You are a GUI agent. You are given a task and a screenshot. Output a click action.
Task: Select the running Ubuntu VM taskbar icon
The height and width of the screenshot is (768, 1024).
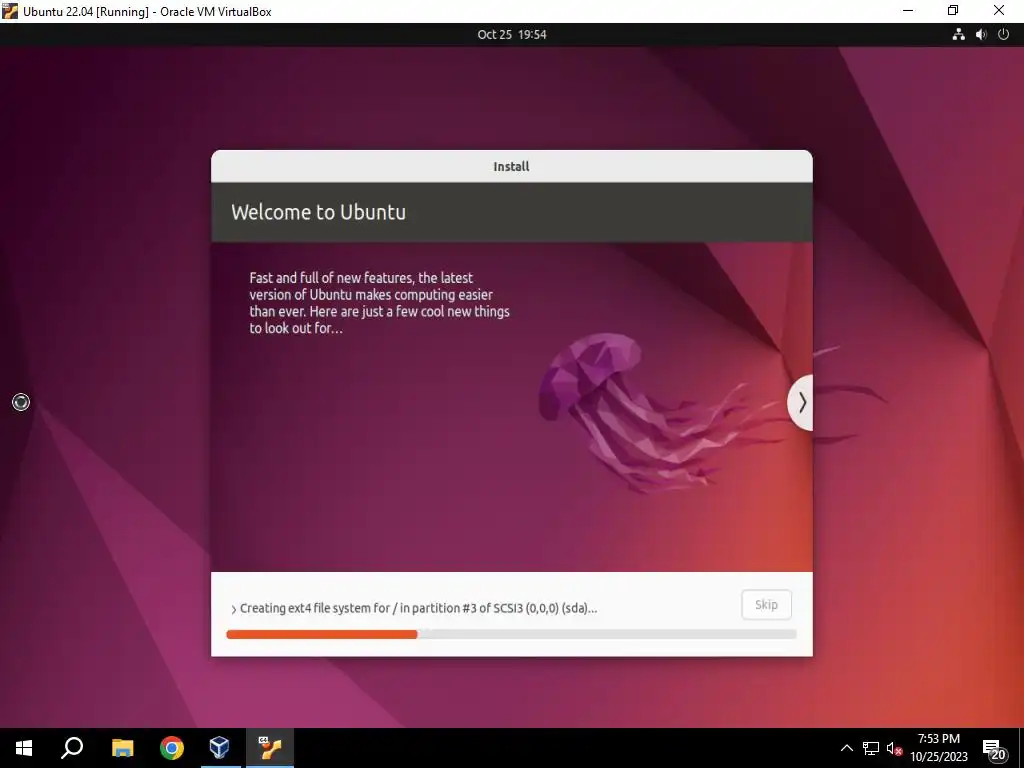[x=270, y=748]
